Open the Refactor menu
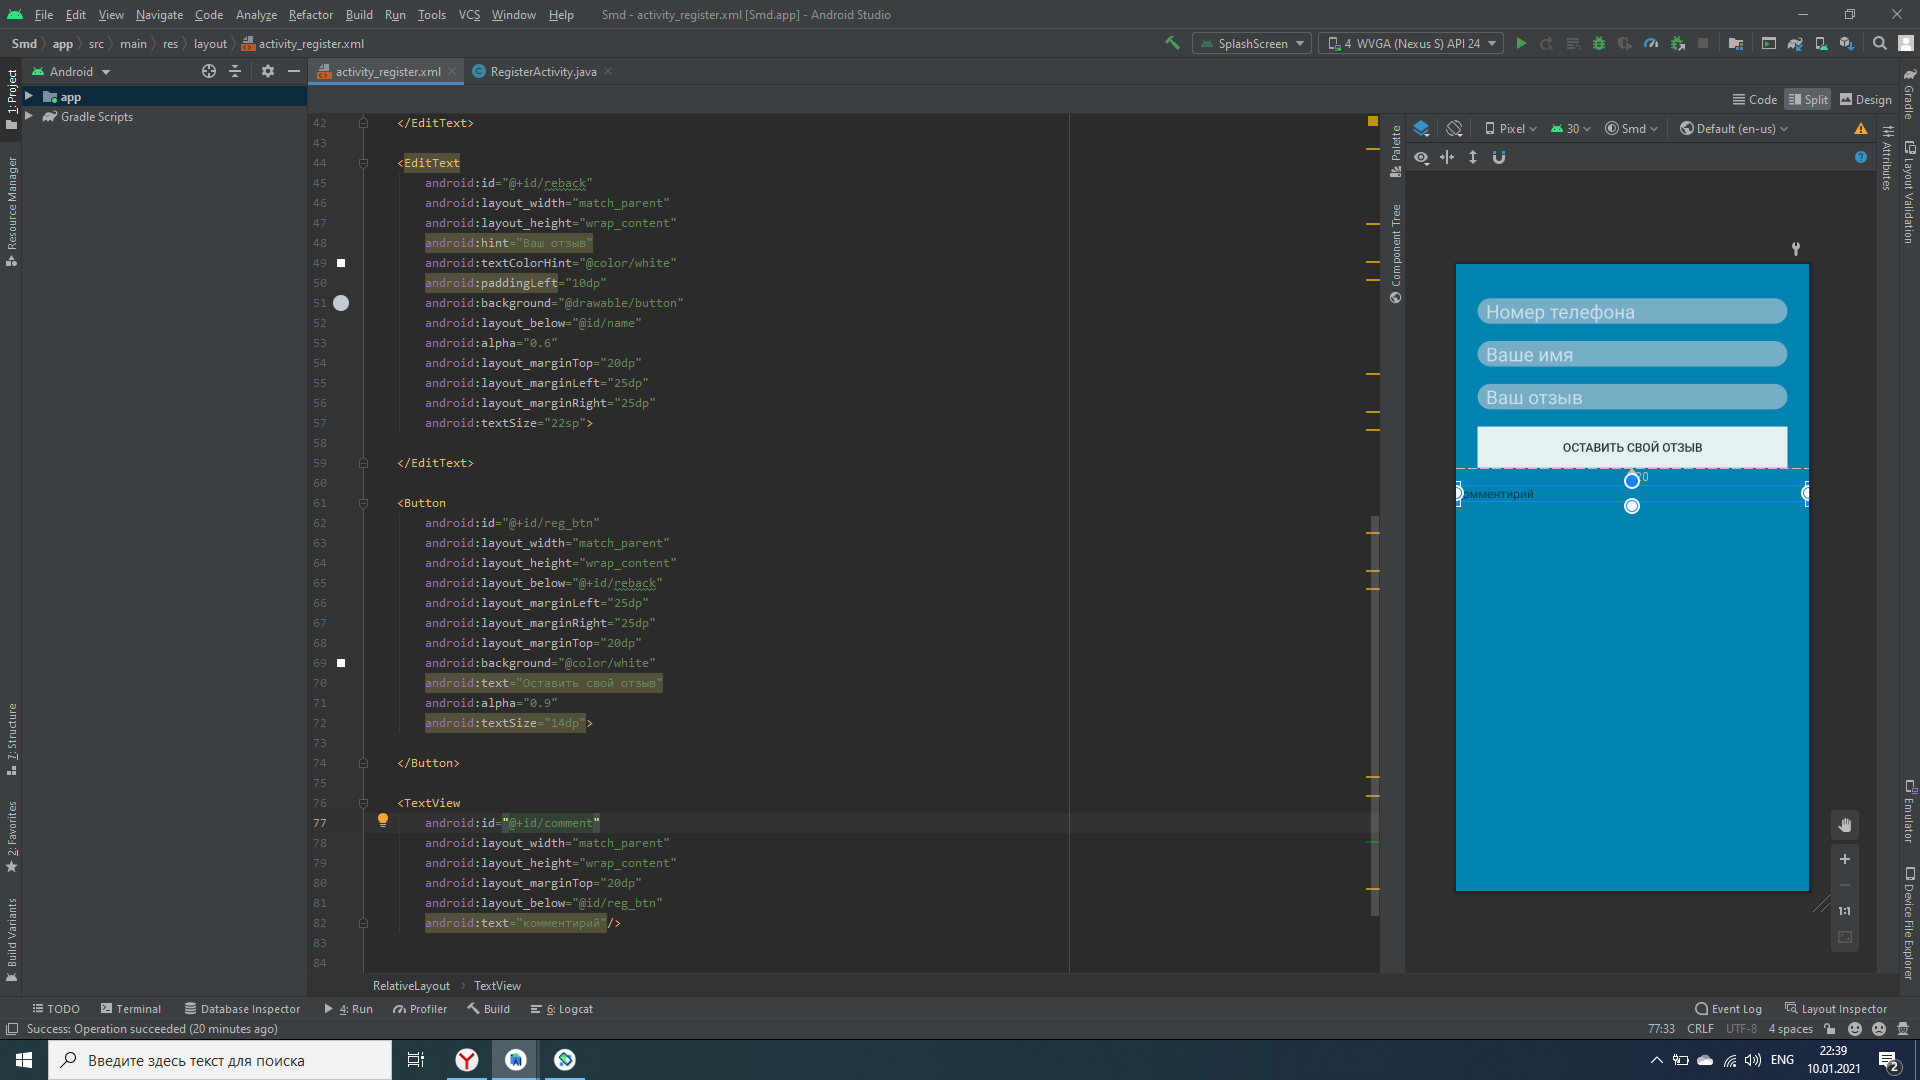Viewport: 1920px width, 1080px height. [310, 14]
